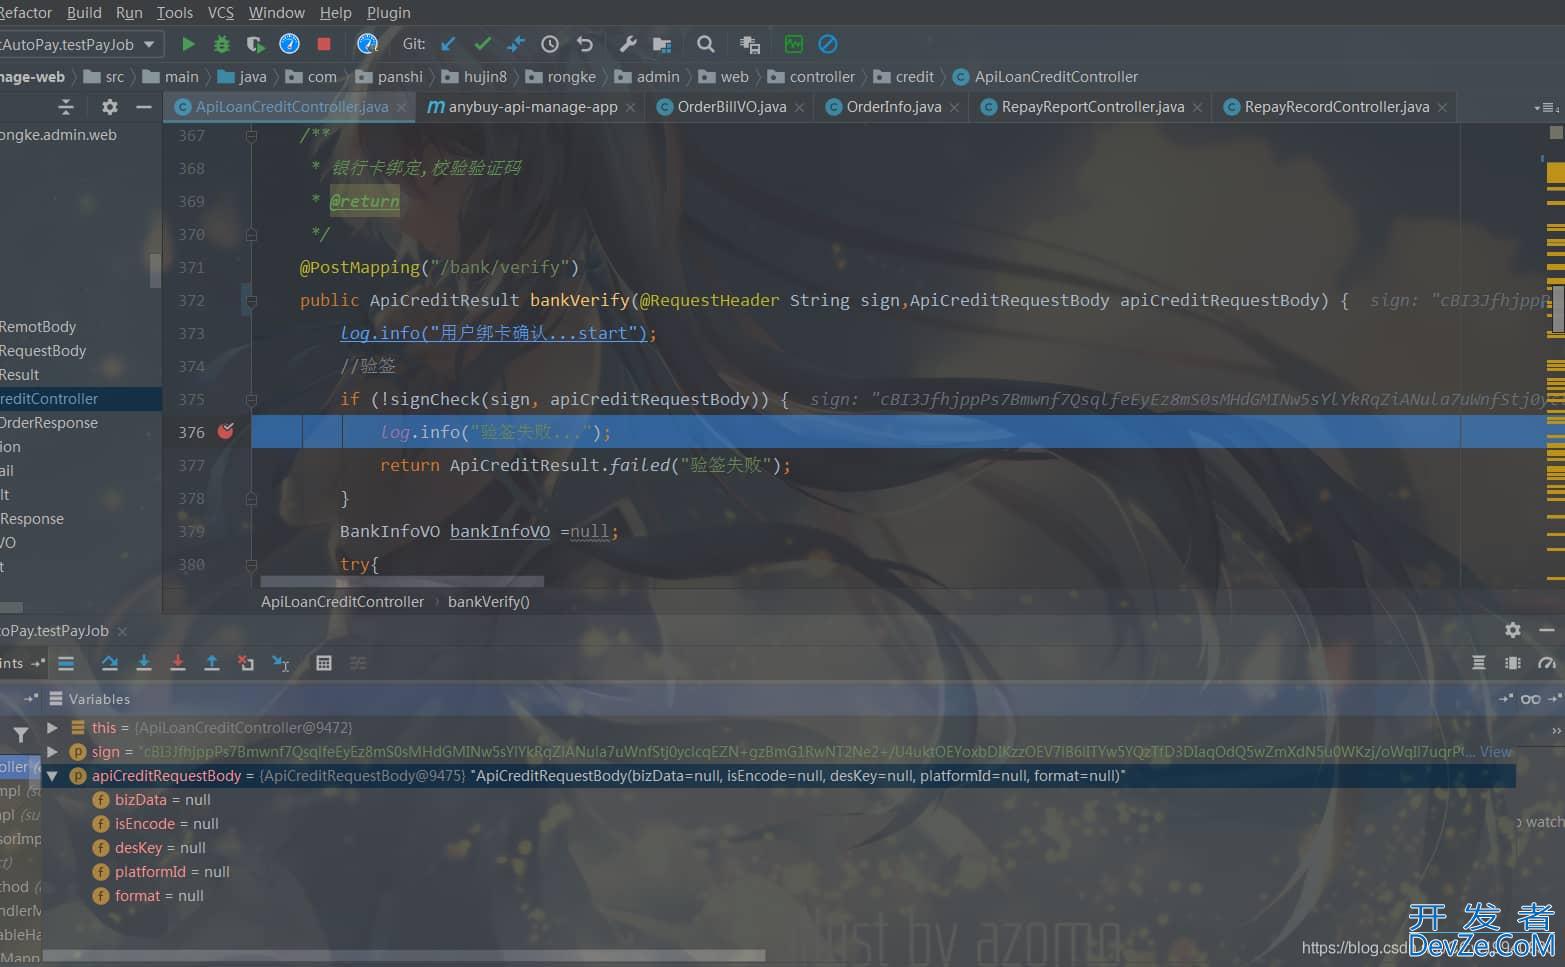Step into with the blue down arrow
This screenshot has height=967, width=1565.
(x=144, y=663)
